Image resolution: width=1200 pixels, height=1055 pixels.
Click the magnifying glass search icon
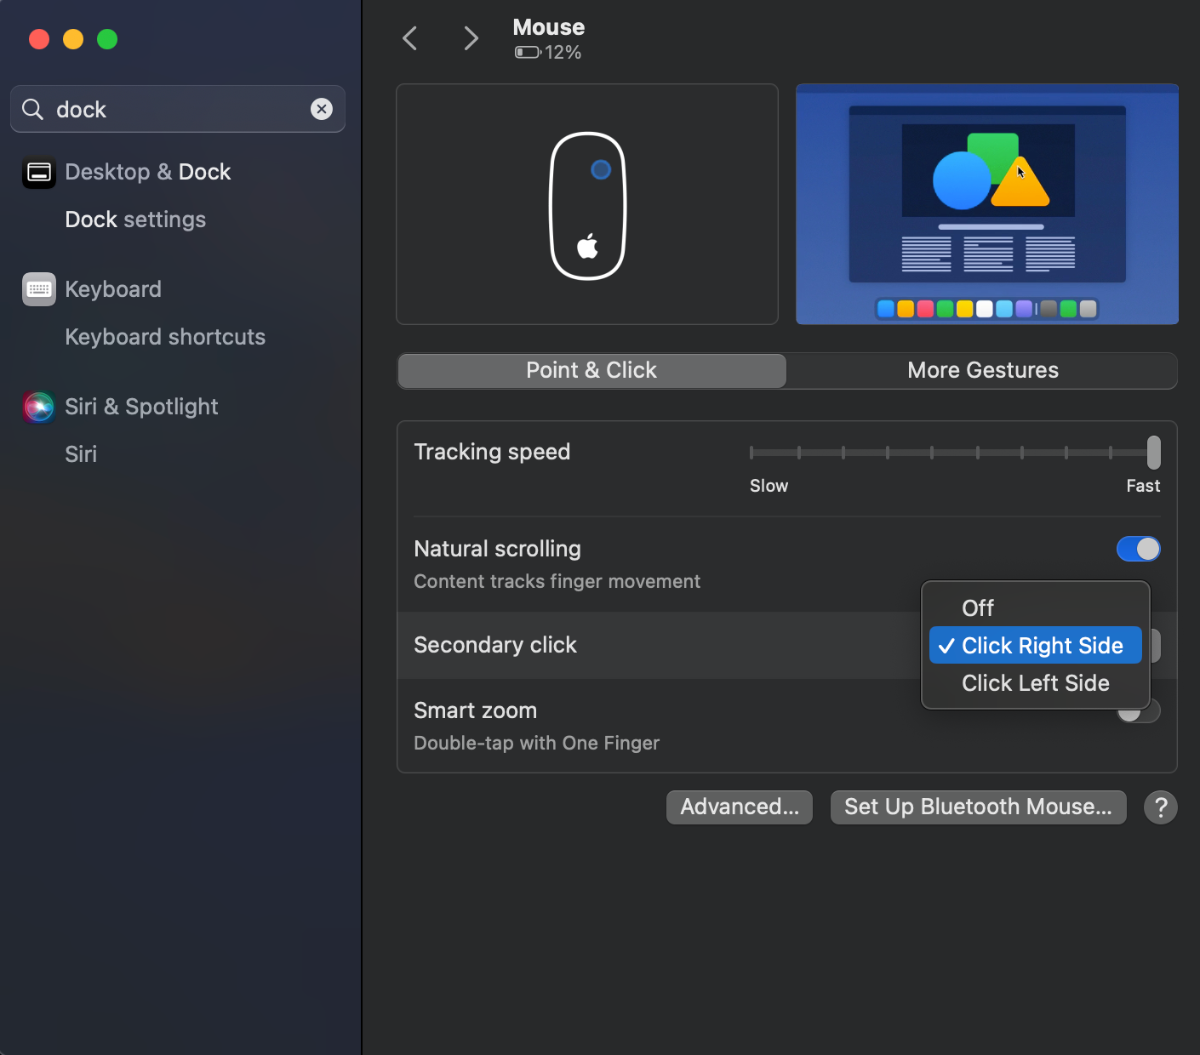pos(33,109)
